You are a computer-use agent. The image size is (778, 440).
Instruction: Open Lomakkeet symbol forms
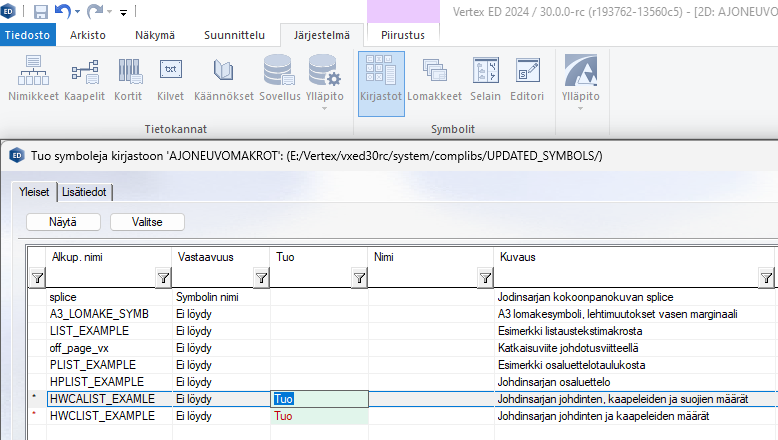click(434, 78)
